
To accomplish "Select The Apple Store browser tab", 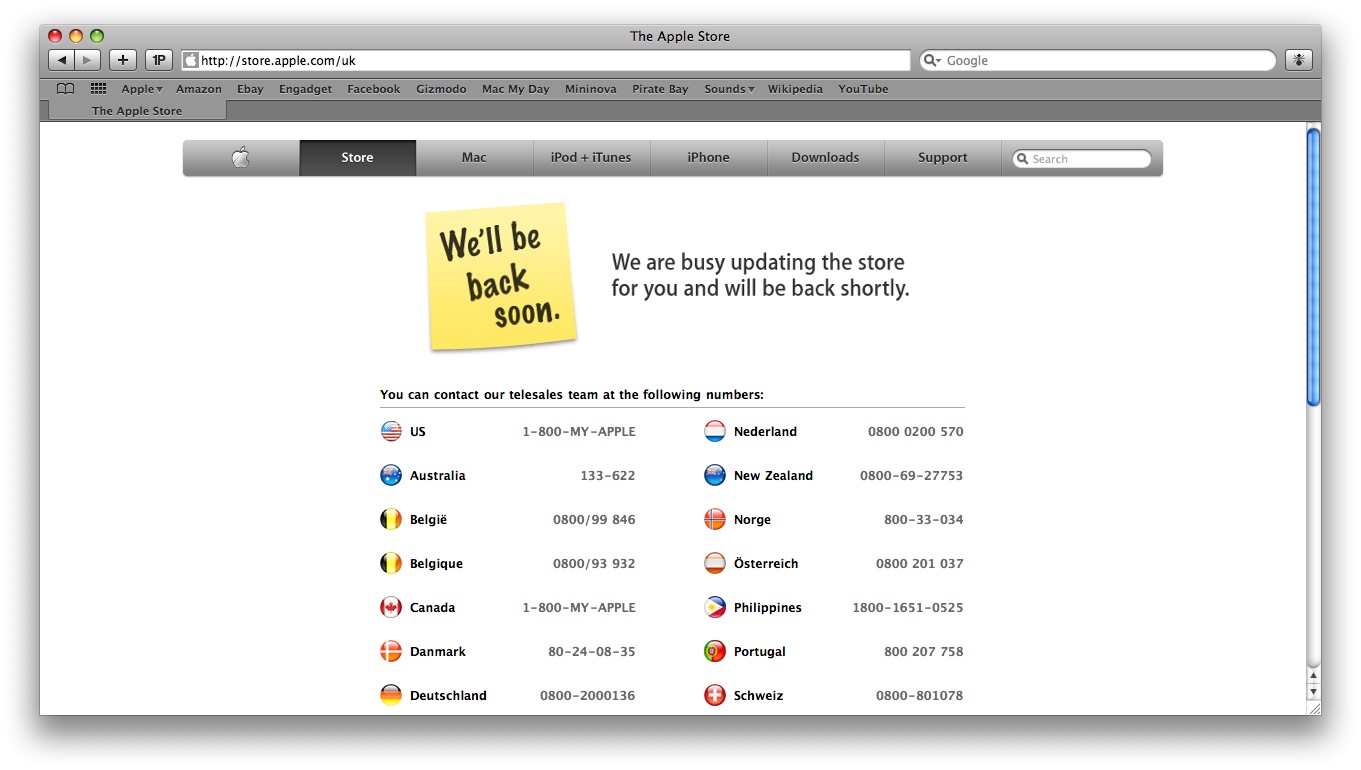I will click(x=137, y=111).
